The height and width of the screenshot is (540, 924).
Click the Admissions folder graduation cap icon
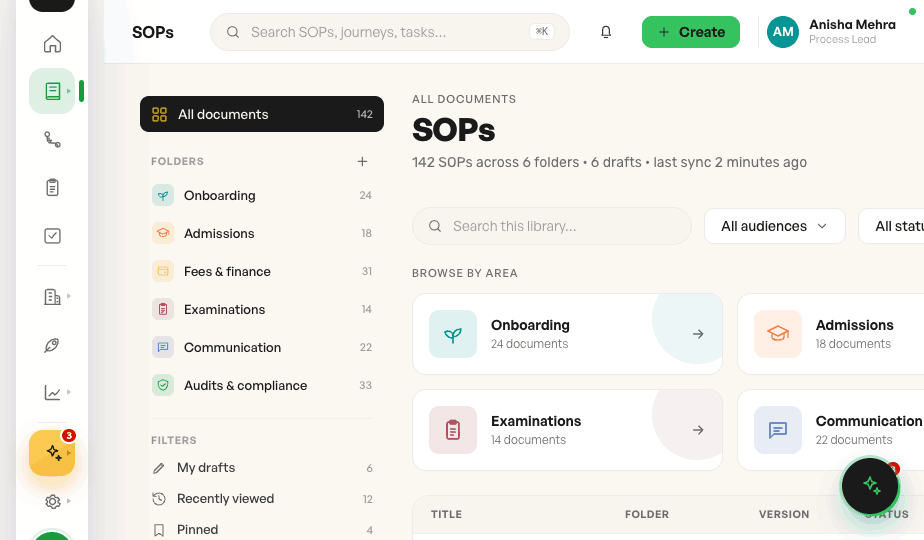coord(163,233)
